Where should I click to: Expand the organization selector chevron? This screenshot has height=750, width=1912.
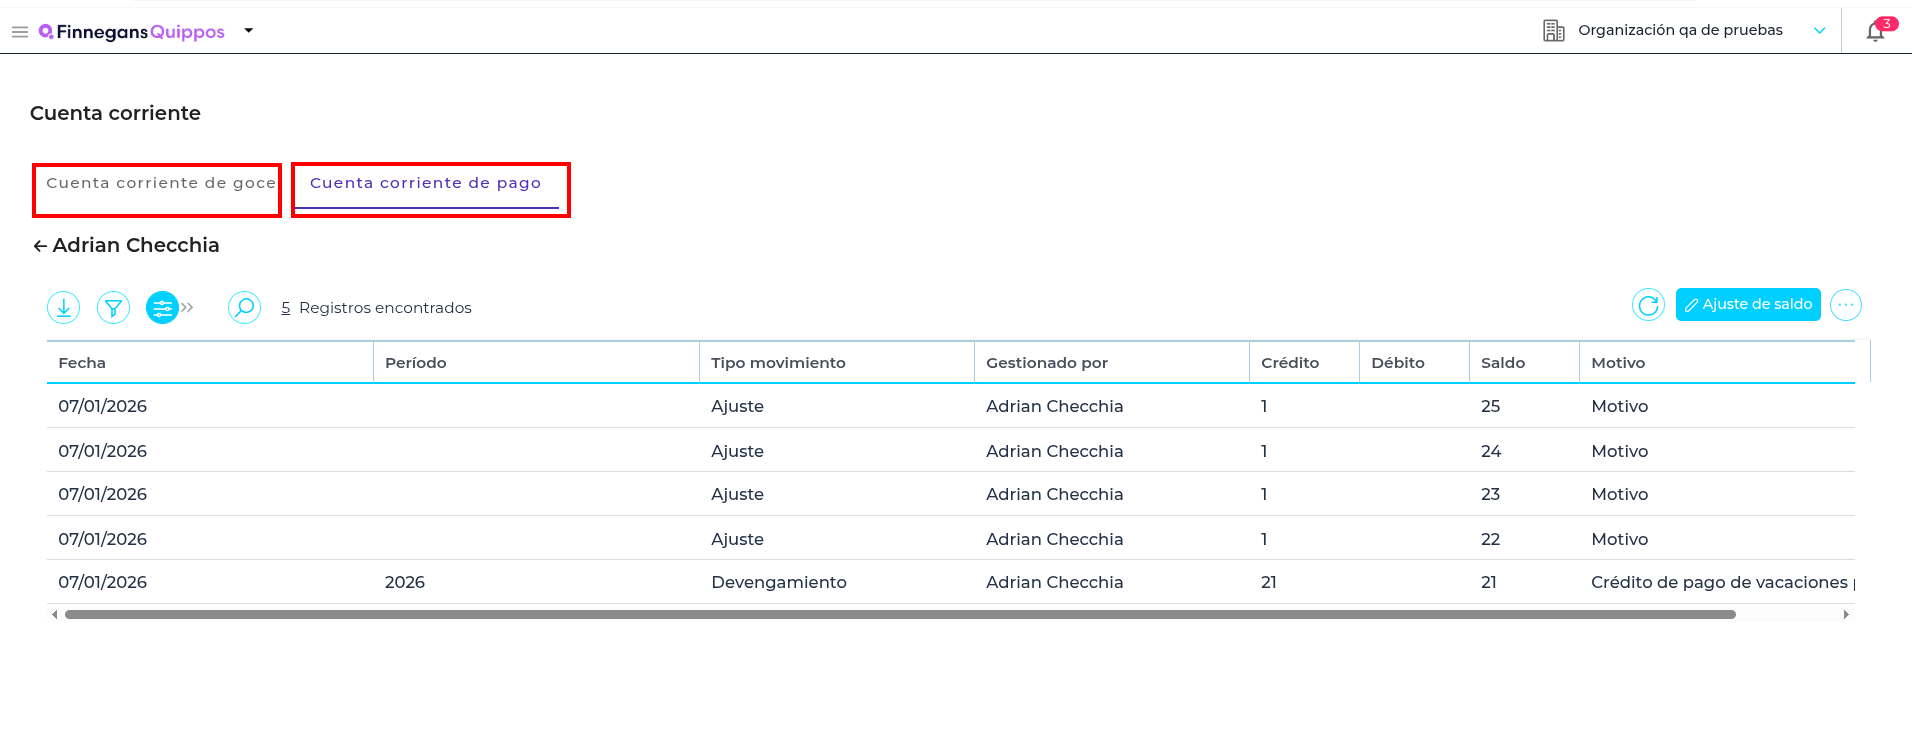(1819, 31)
